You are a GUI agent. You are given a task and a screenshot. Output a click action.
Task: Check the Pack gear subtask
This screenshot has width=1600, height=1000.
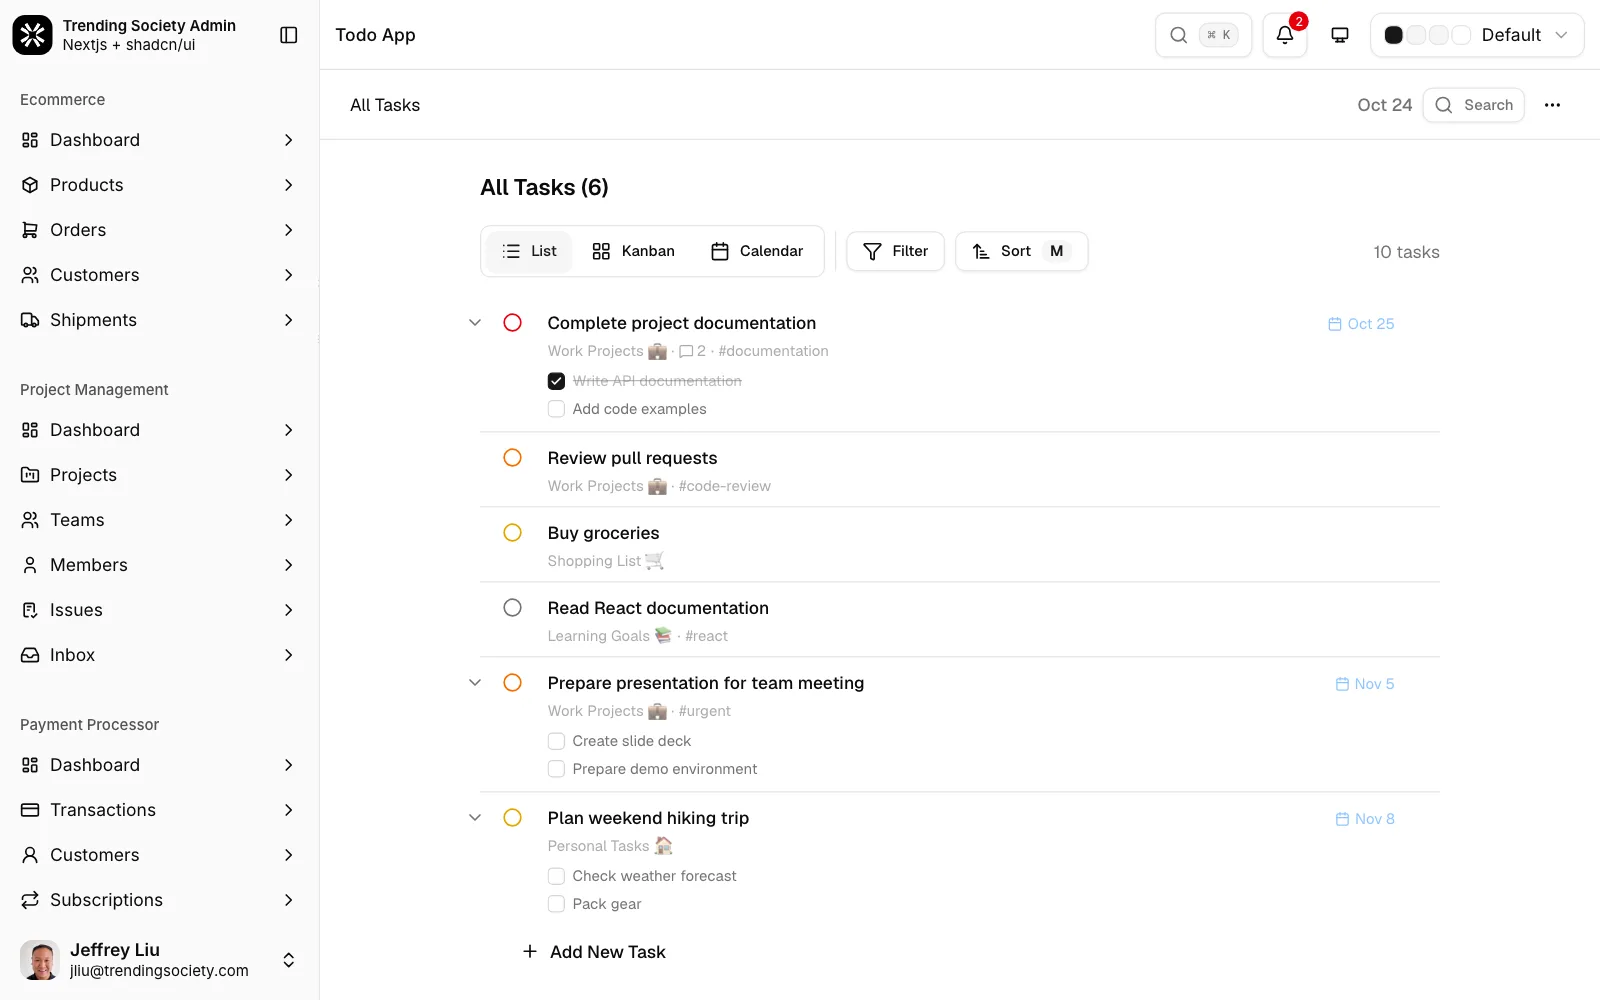point(556,904)
